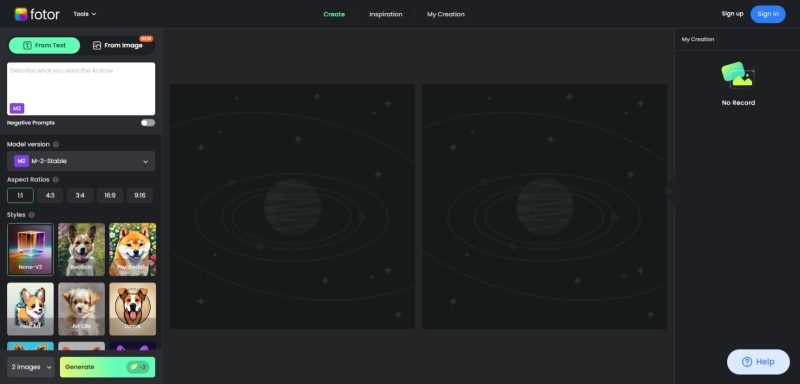The width and height of the screenshot is (800, 384).
Task: Collapse the My Creation side panel arrow
Action: [x=670, y=191]
